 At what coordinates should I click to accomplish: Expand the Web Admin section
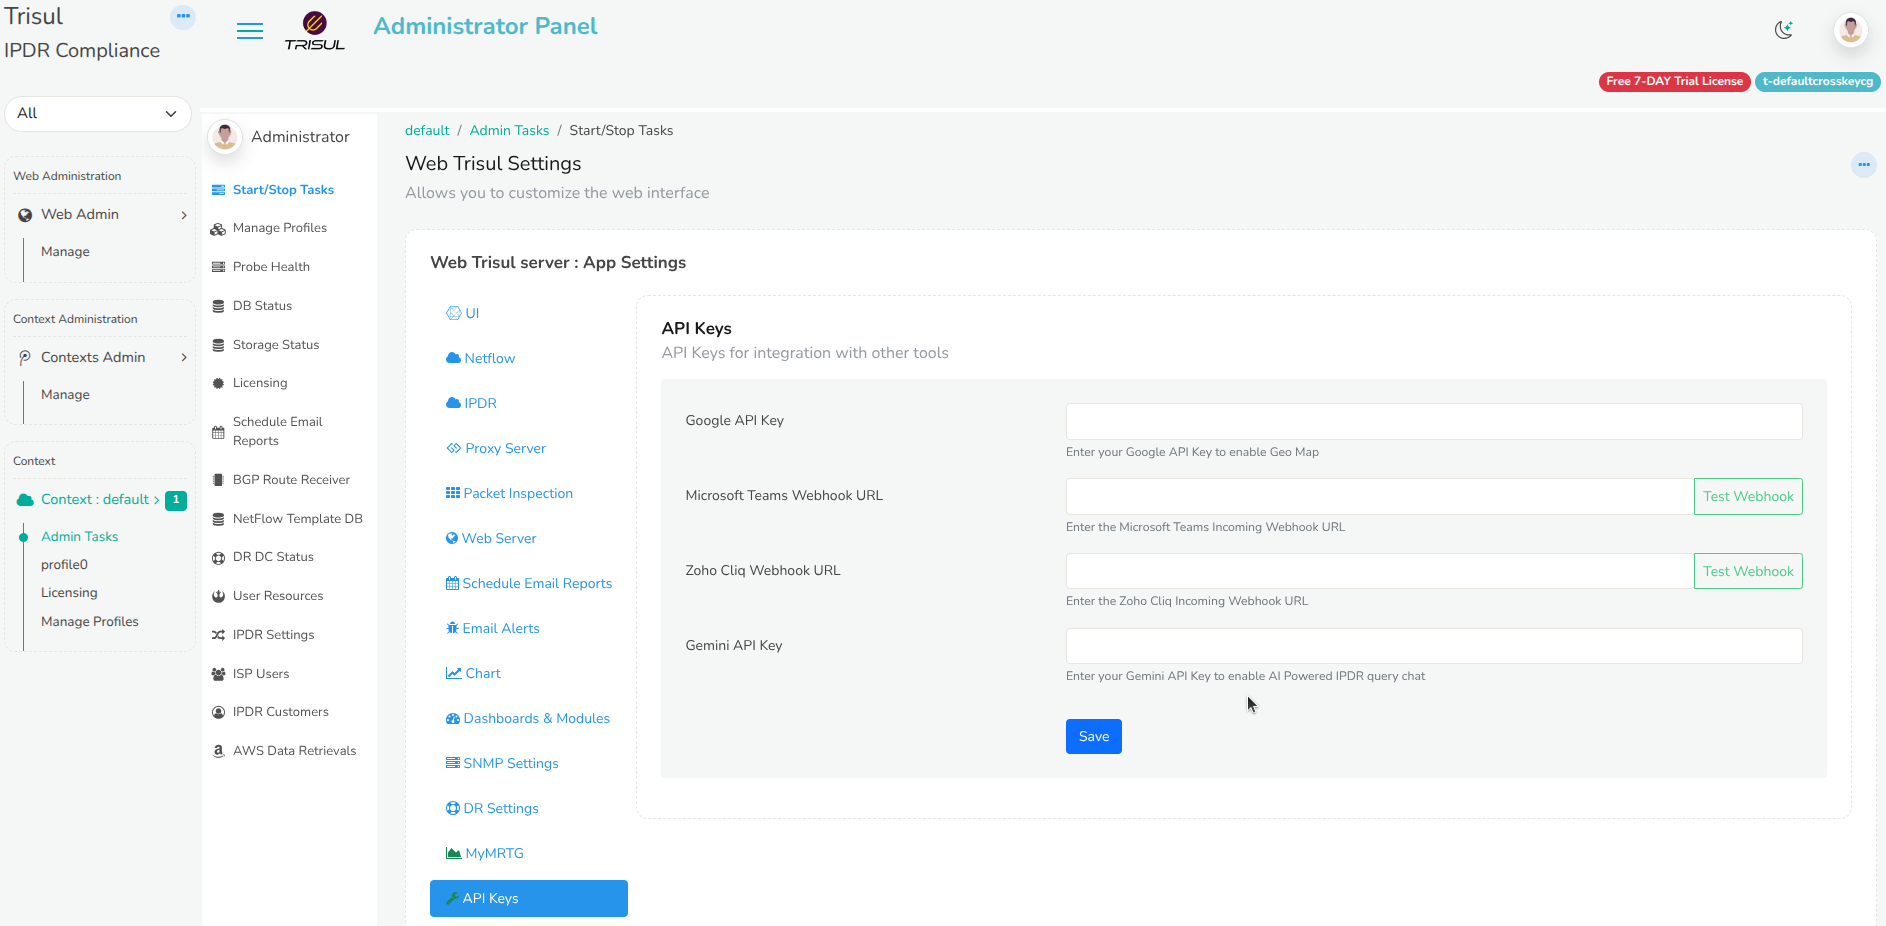[x=100, y=215]
